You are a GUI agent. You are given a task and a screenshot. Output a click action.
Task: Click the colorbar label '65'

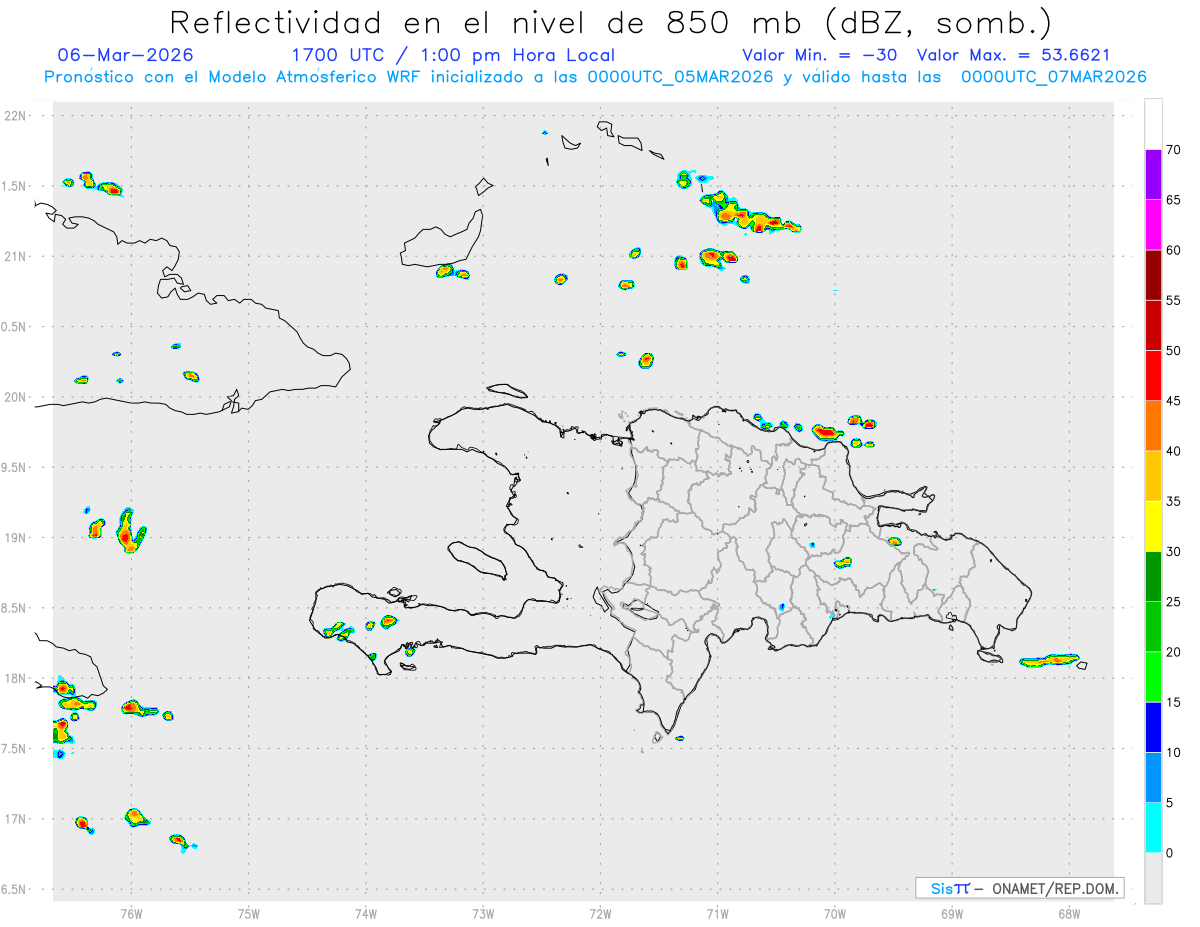(1173, 200)
